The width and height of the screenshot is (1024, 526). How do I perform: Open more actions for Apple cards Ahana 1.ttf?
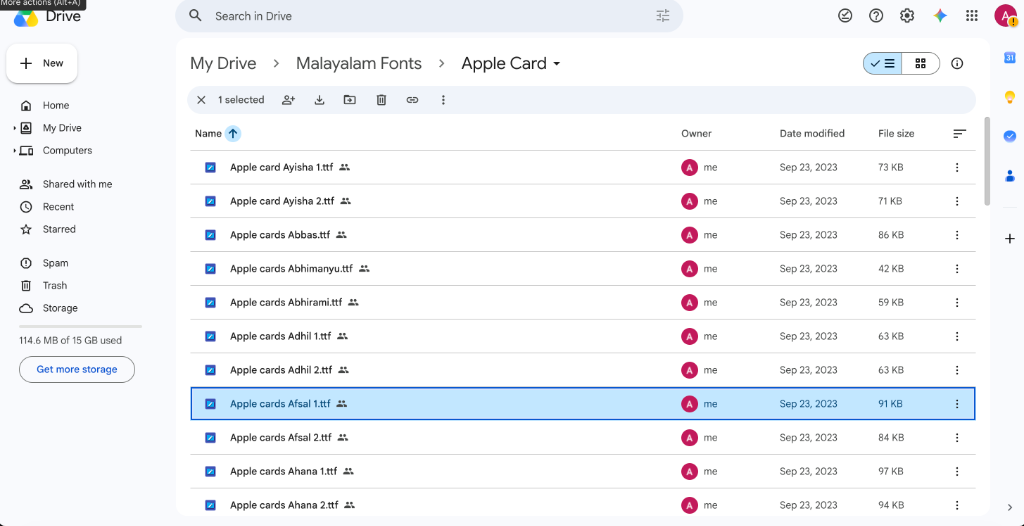point(957,471)
